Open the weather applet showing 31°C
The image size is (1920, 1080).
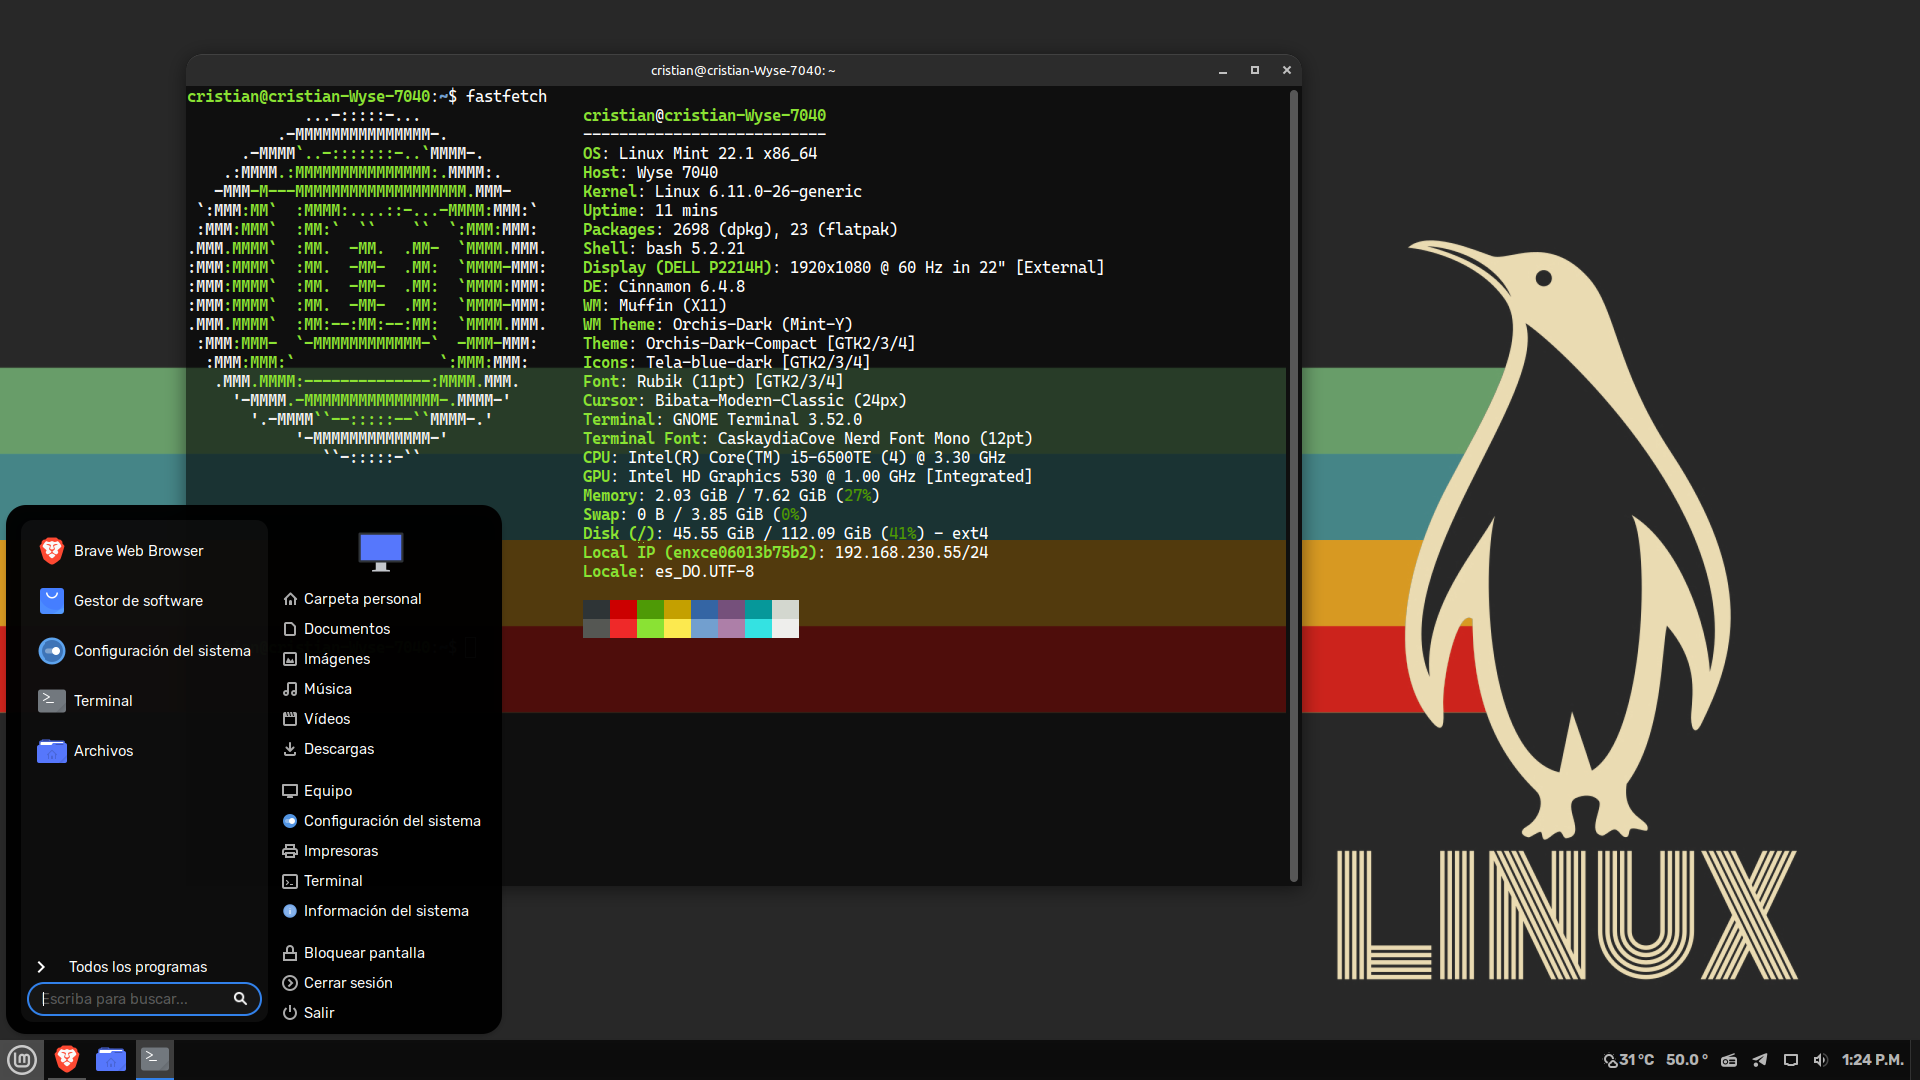(1628, 1060)
